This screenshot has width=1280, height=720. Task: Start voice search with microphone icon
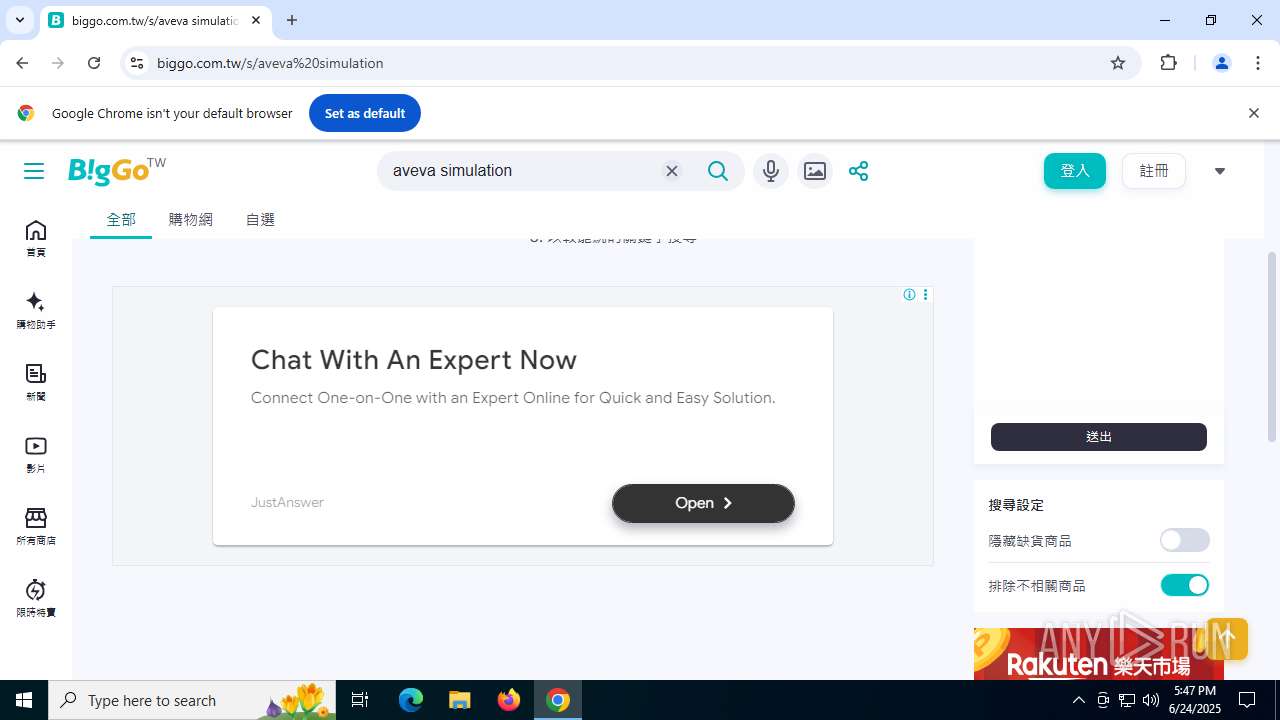(770, 171)
